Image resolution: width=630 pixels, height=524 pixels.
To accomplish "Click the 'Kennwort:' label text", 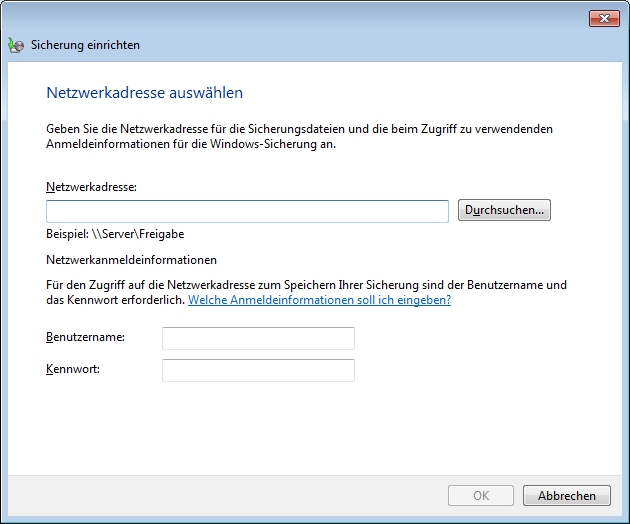I will point(74,370).
